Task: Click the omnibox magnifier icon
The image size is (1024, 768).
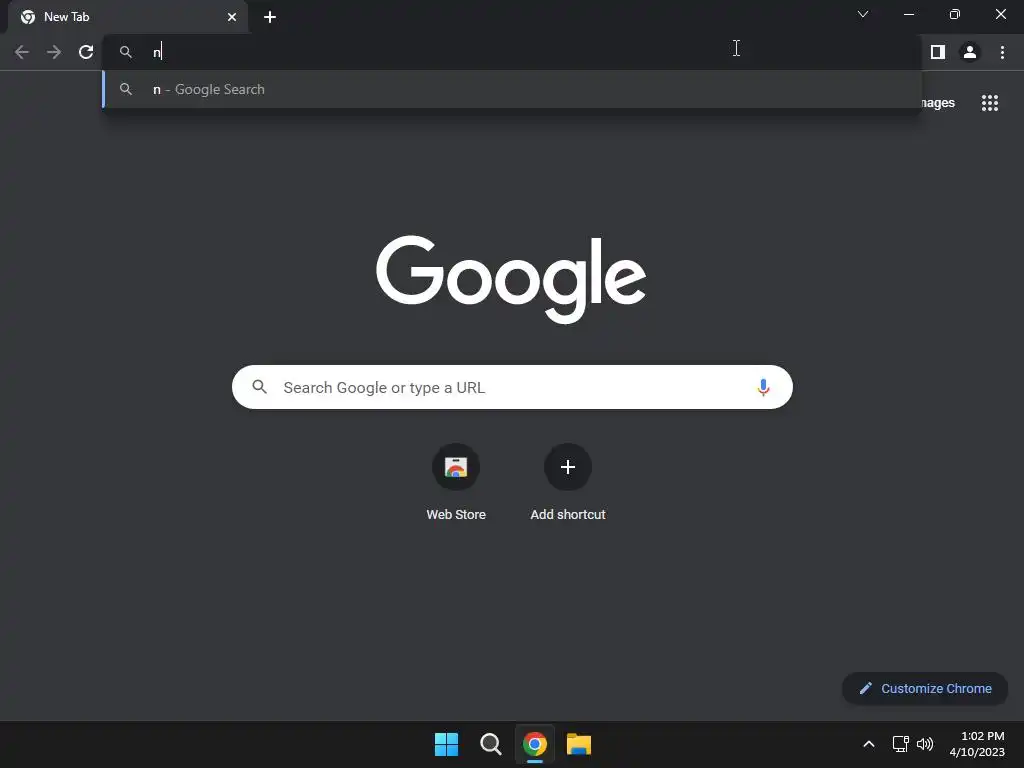Action: 126,52
